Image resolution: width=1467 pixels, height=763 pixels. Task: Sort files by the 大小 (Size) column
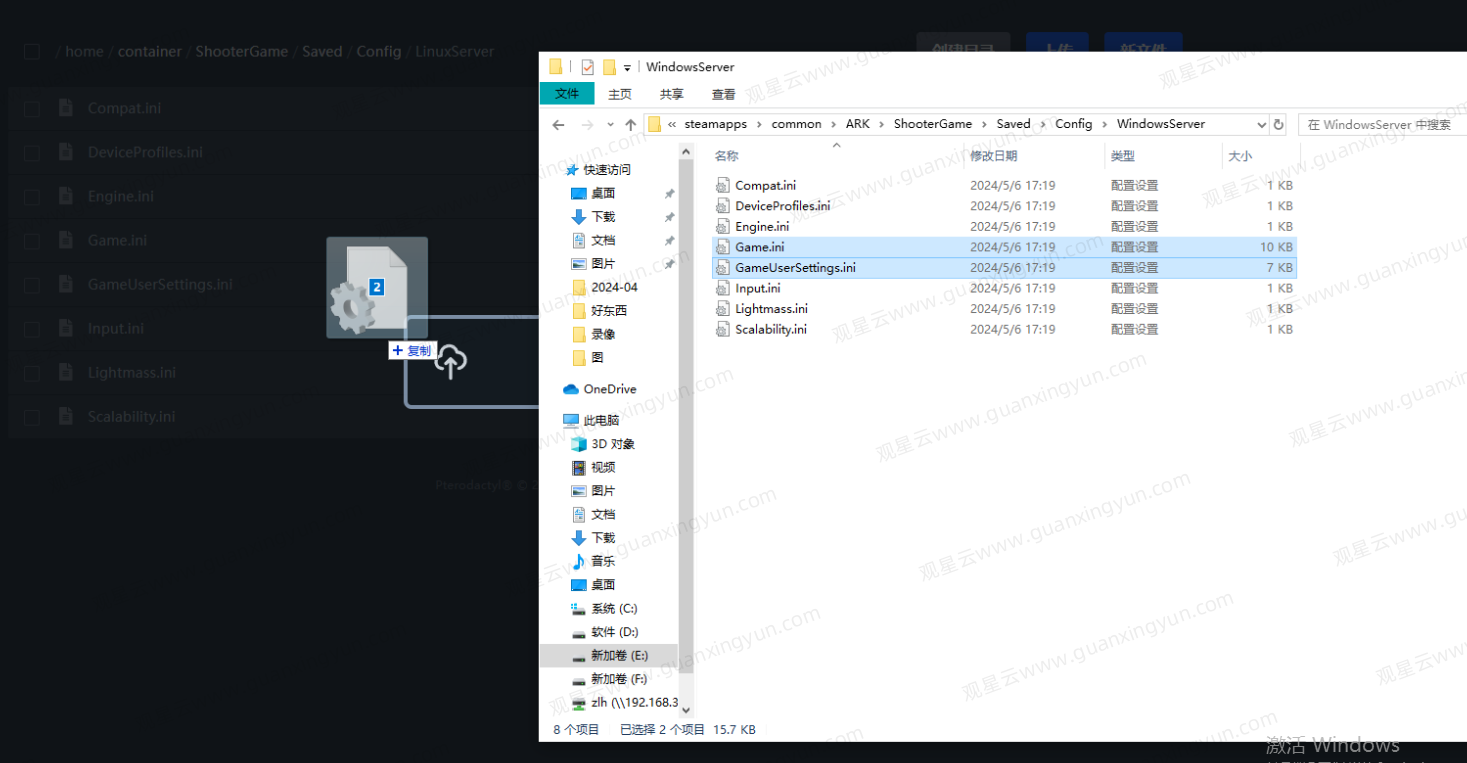[x=1239, y=156]
